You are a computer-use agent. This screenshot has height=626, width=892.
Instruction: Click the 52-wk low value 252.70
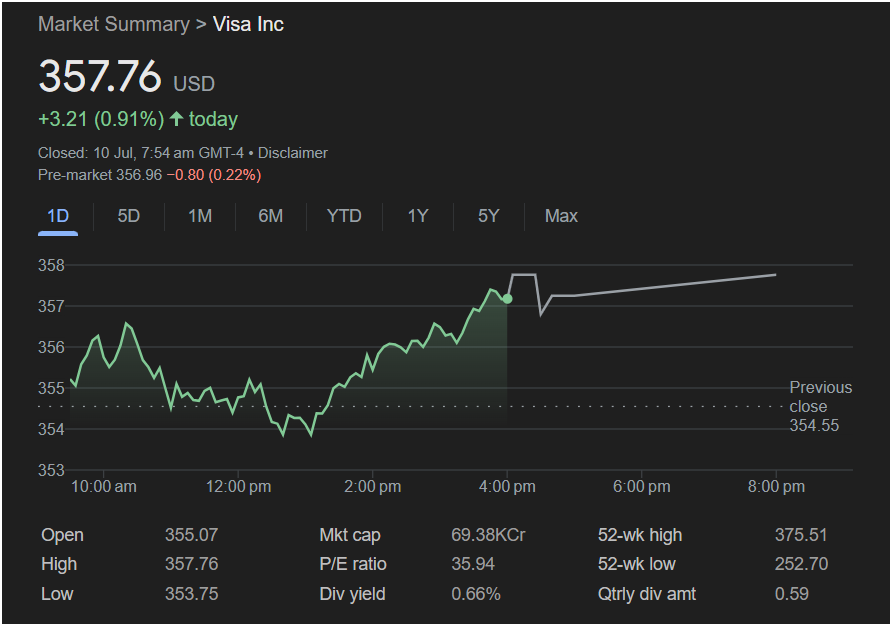point(801,564)
